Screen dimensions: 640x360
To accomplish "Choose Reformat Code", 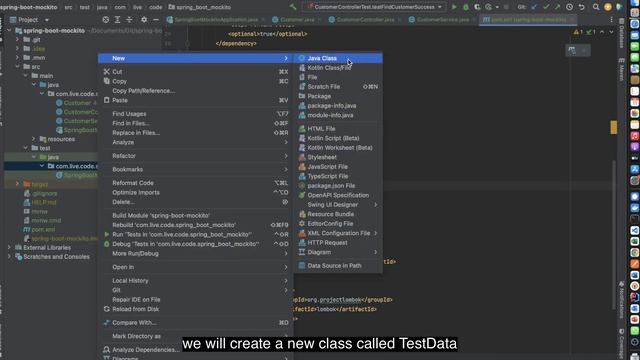I will tap(195, 183).
